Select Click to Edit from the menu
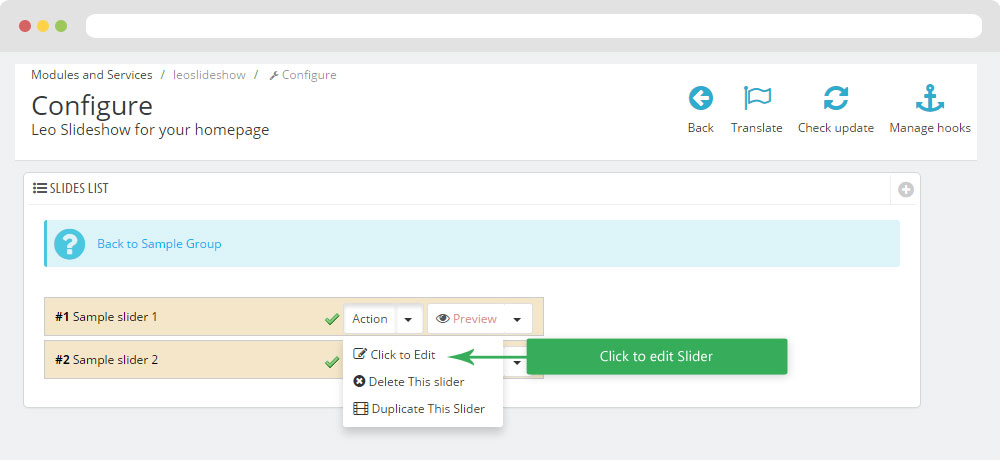 coord(402,355)
